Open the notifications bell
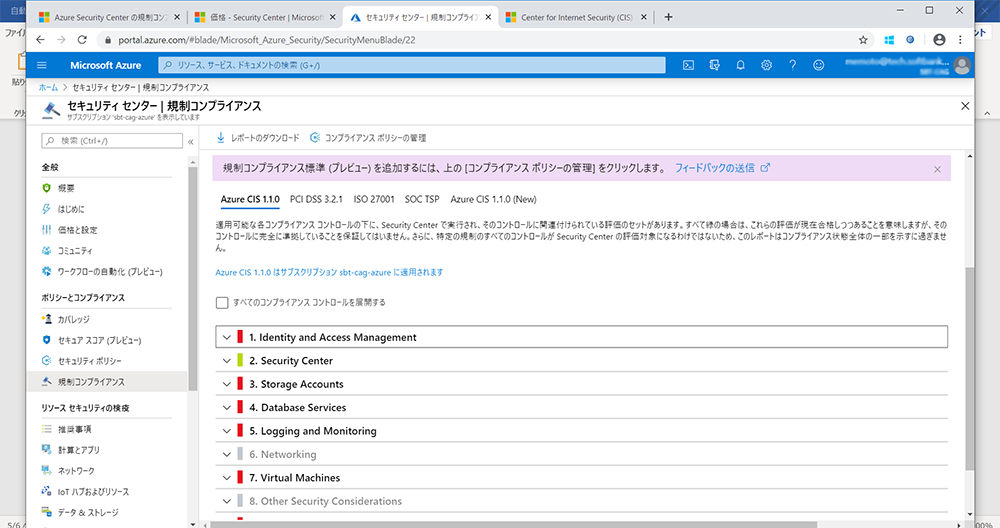 [740, 65]
